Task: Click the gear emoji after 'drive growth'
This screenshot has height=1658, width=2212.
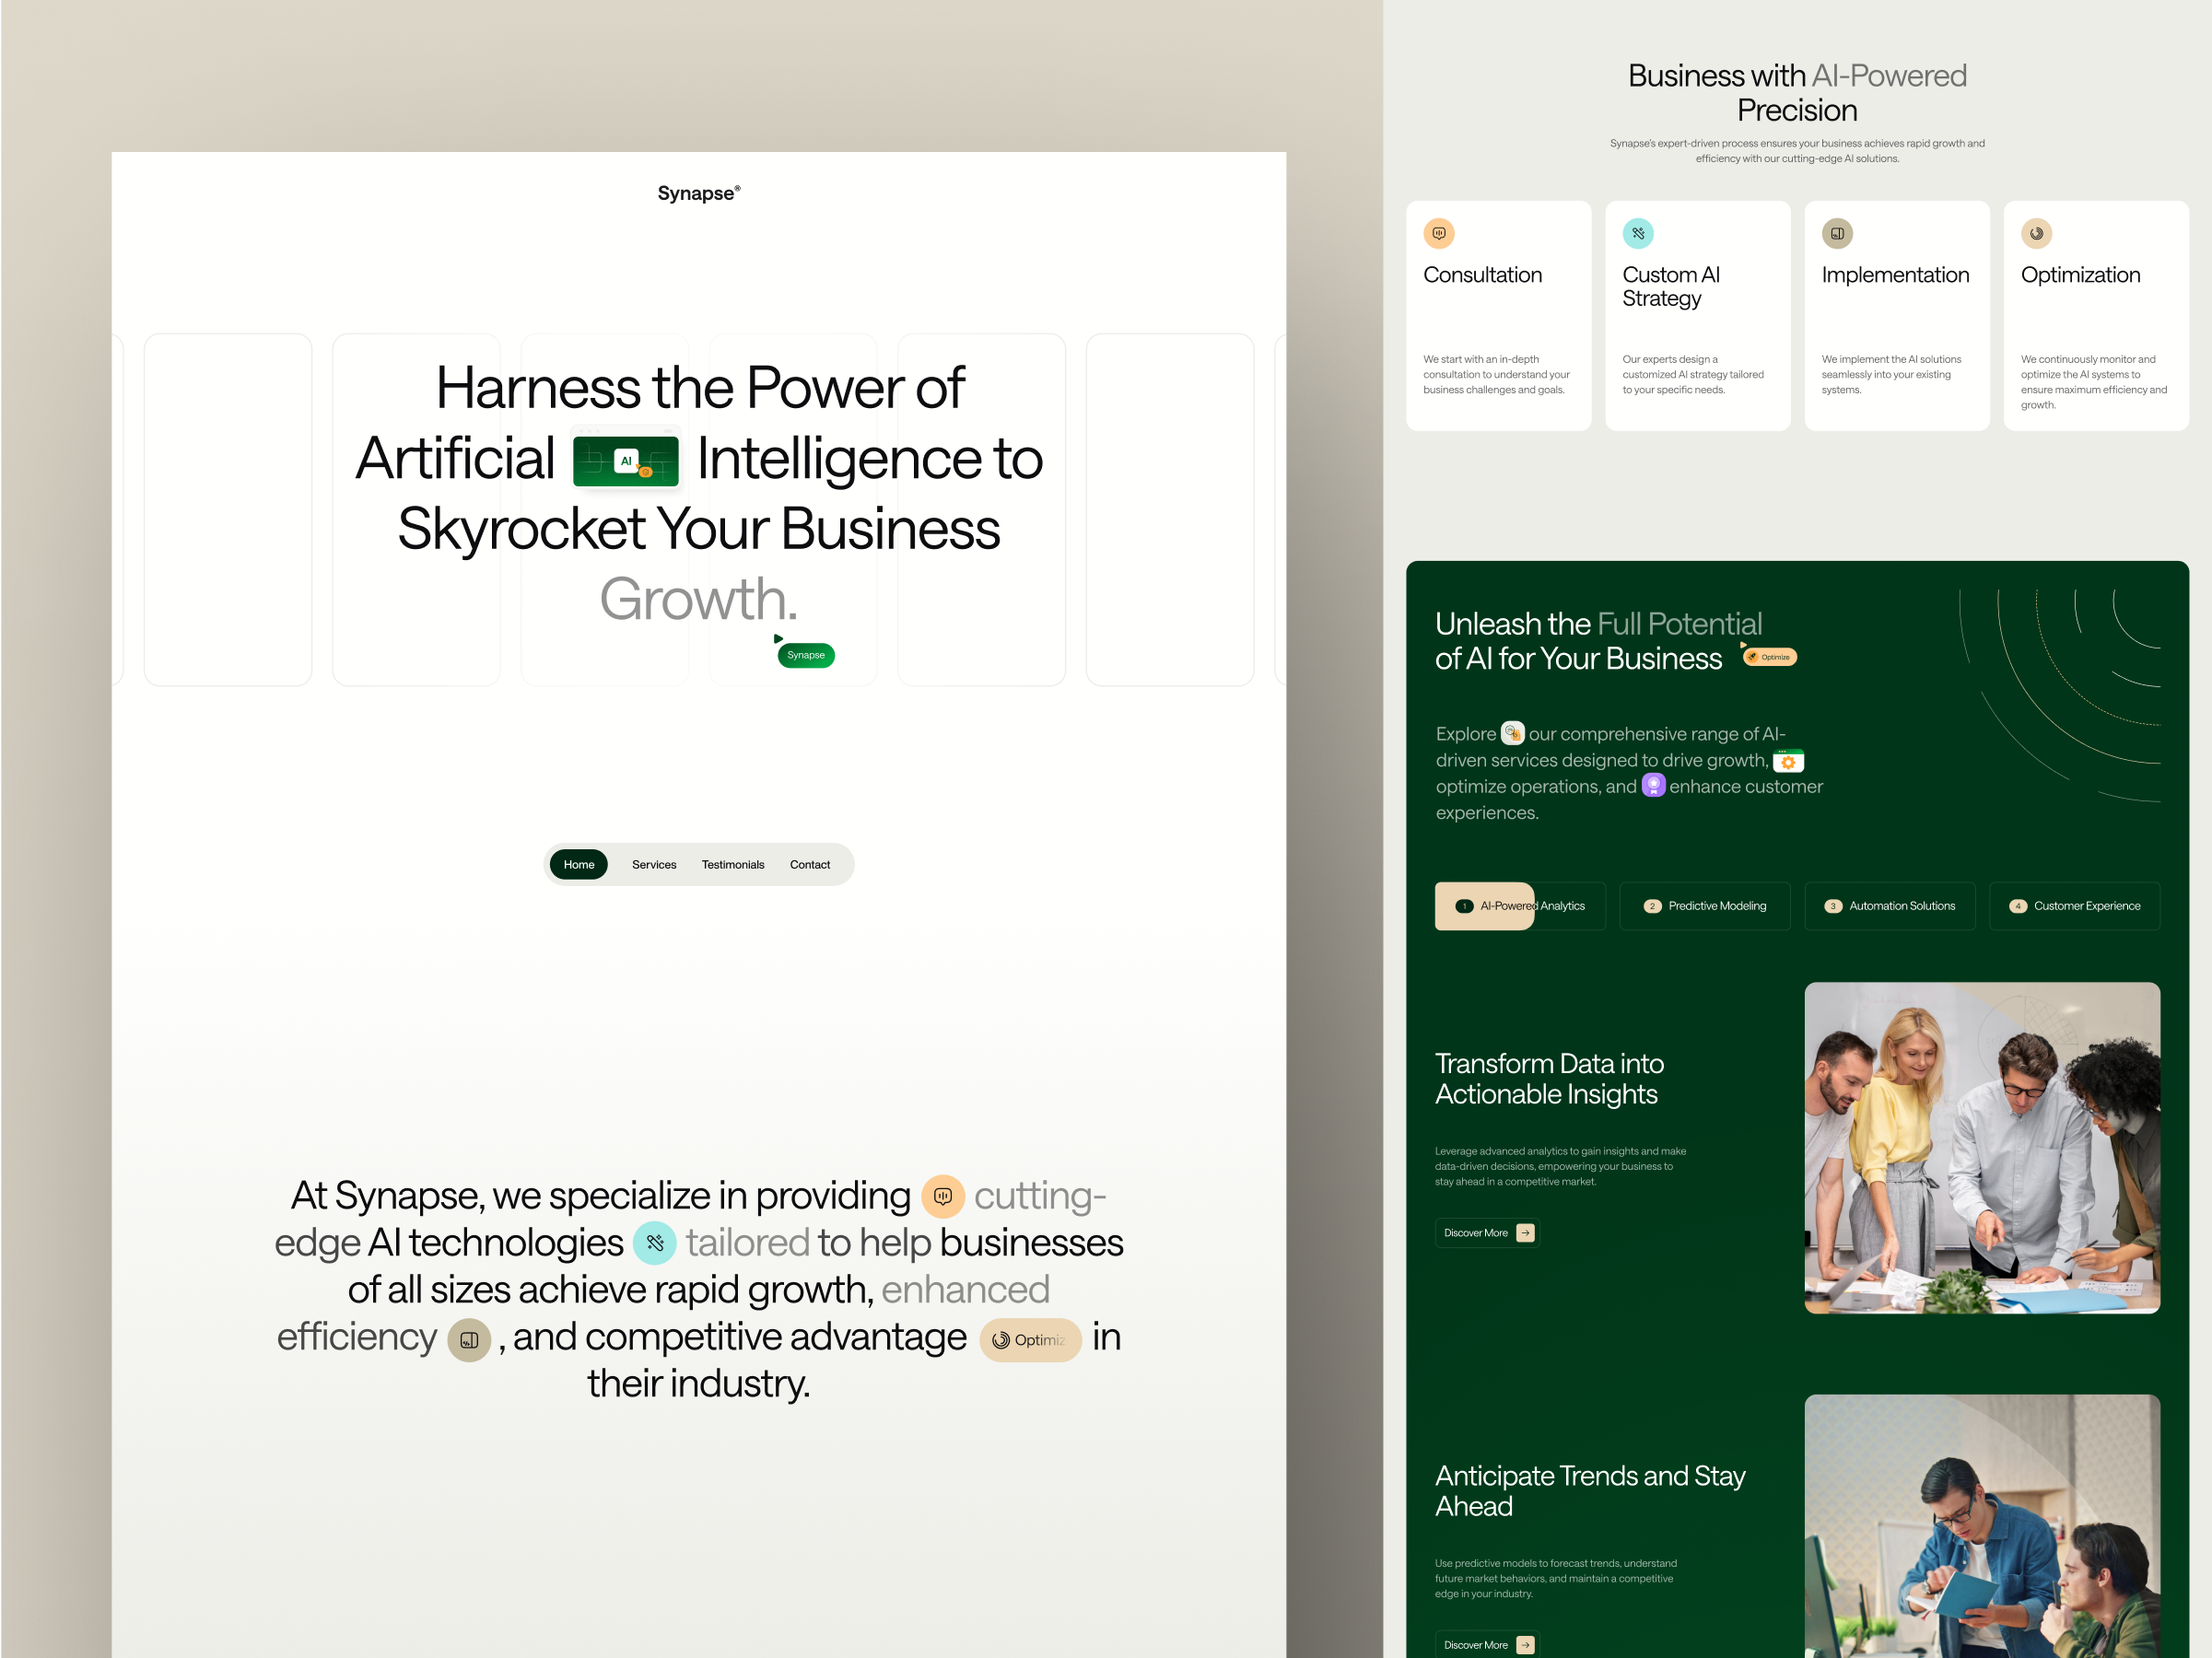Action: pyautogui.click(x=1788, y=761)
